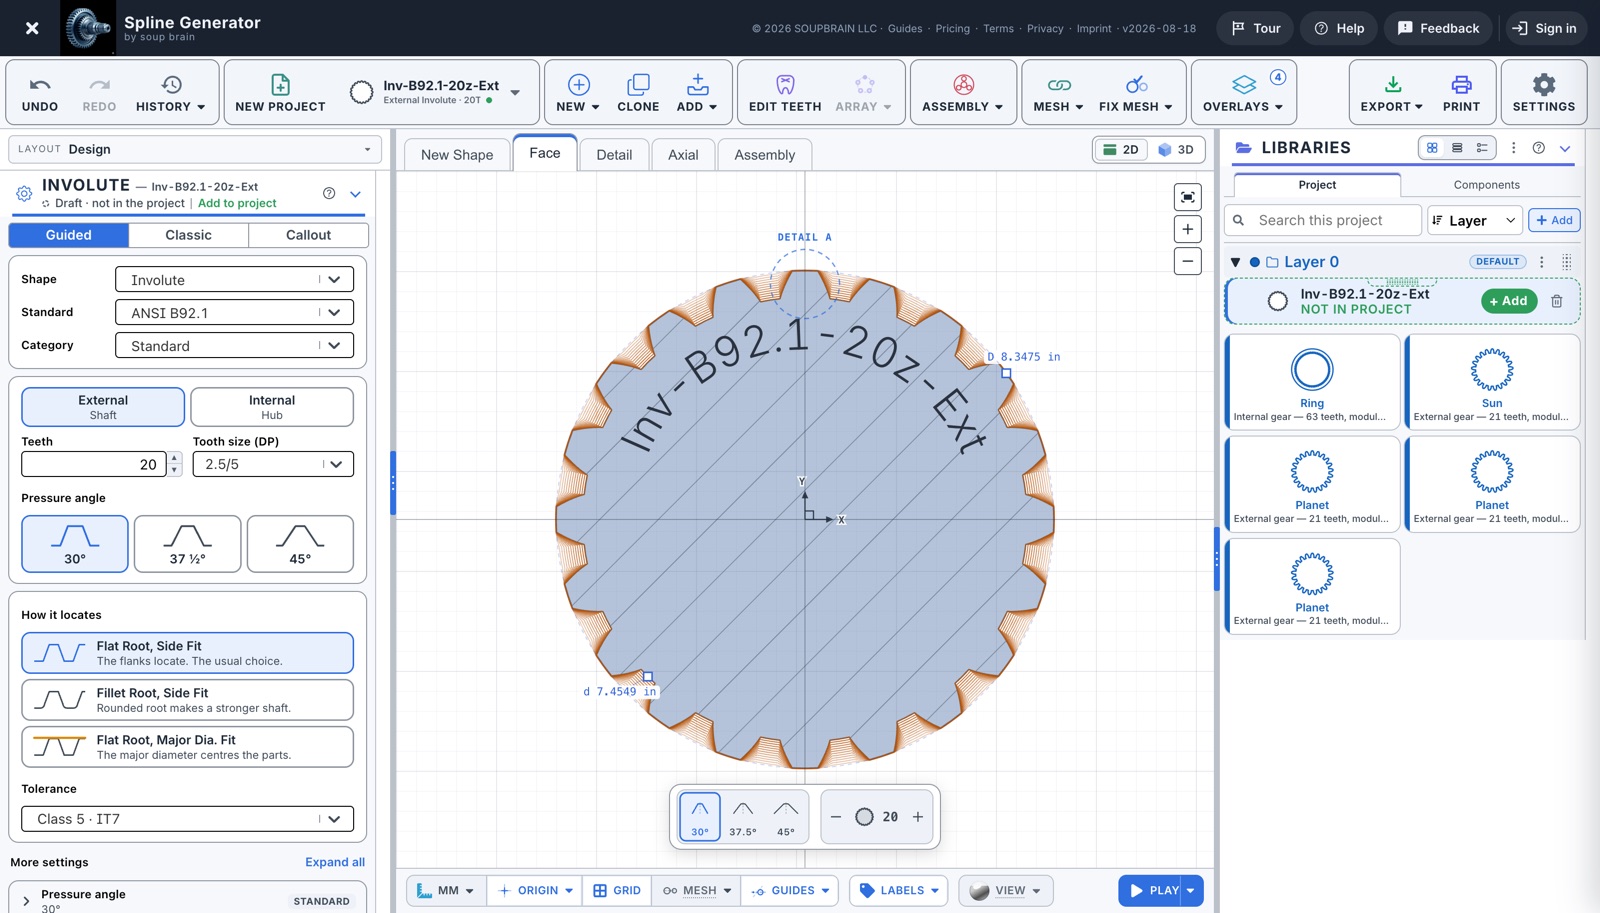Open the Components library tab

click(1486, 185)
